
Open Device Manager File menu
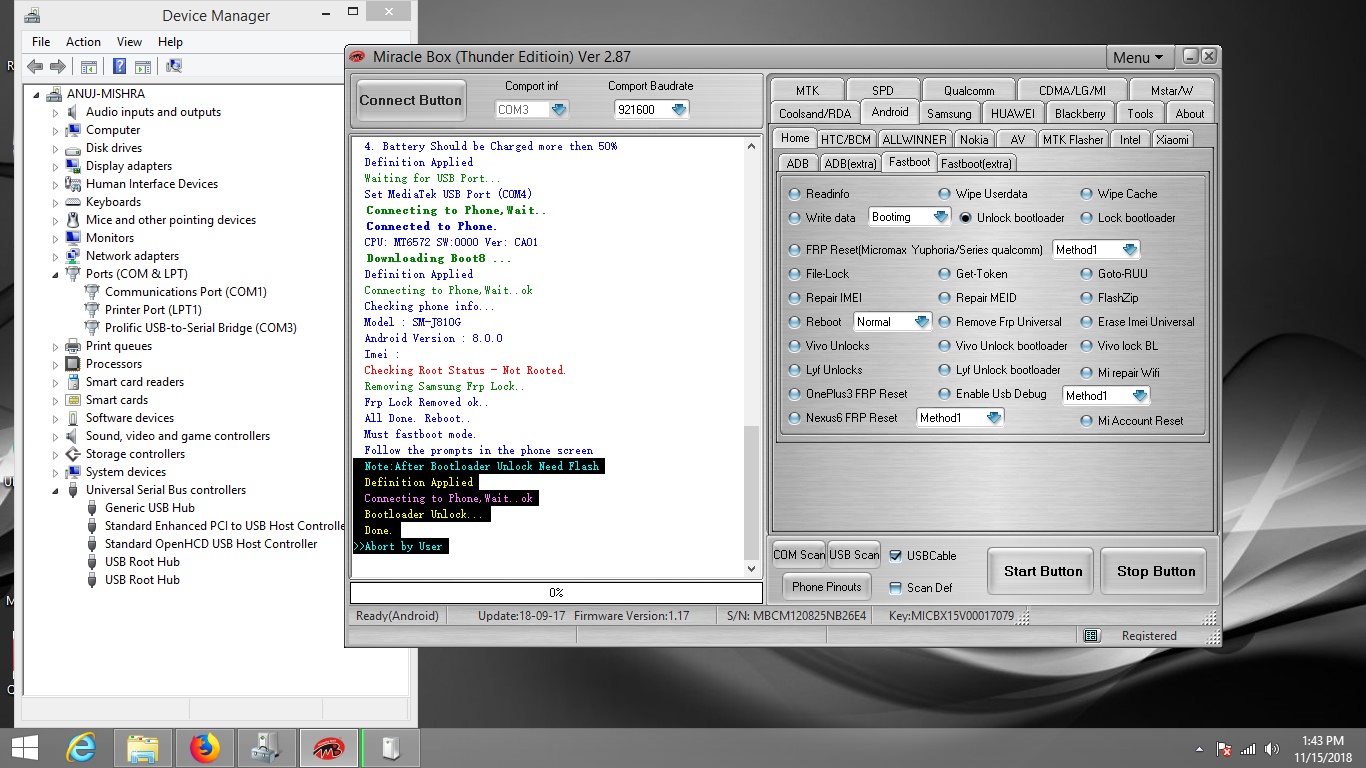pyautogui.click(x=41, y=42)
